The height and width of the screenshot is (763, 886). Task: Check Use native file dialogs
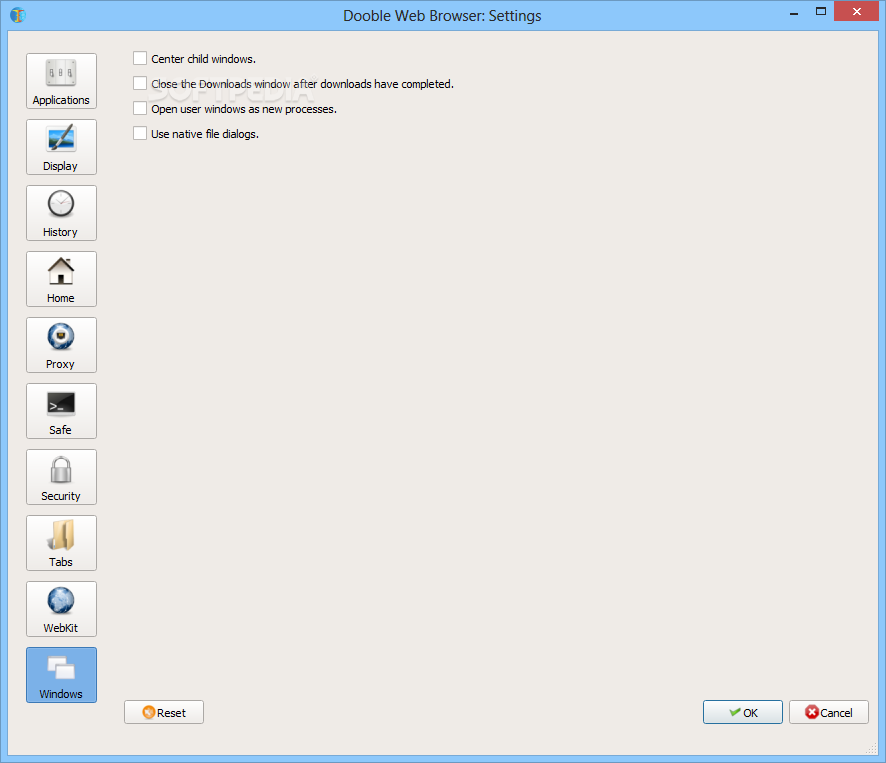pos(140,133)
